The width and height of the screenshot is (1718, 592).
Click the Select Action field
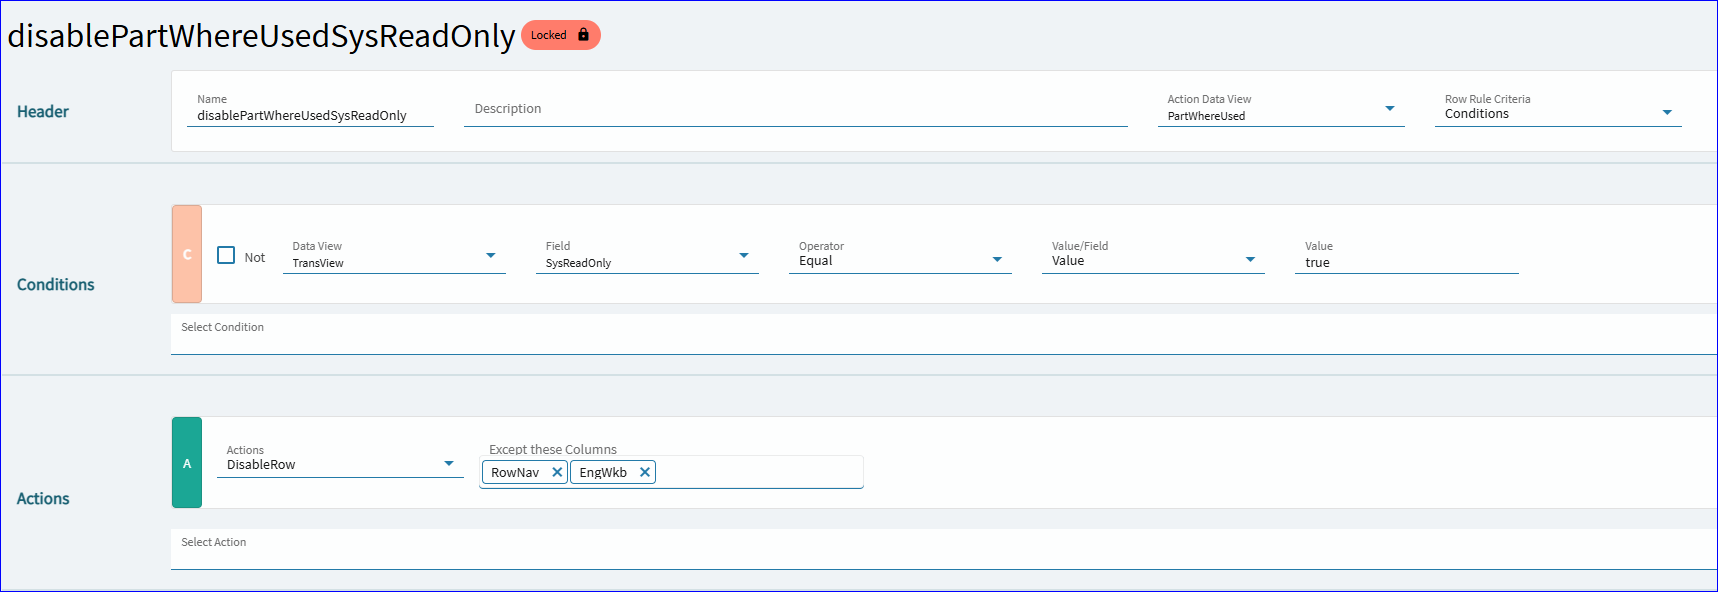pyautogui.click(x=944, y=549)
